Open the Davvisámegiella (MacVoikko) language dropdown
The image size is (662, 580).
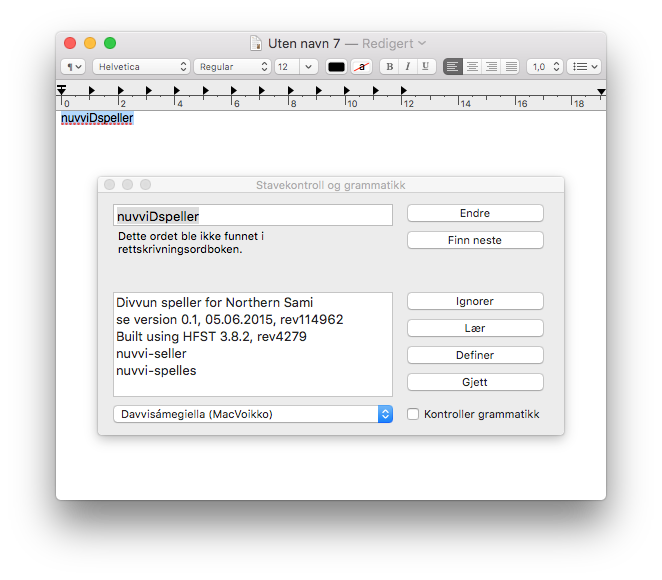[253, 414]
